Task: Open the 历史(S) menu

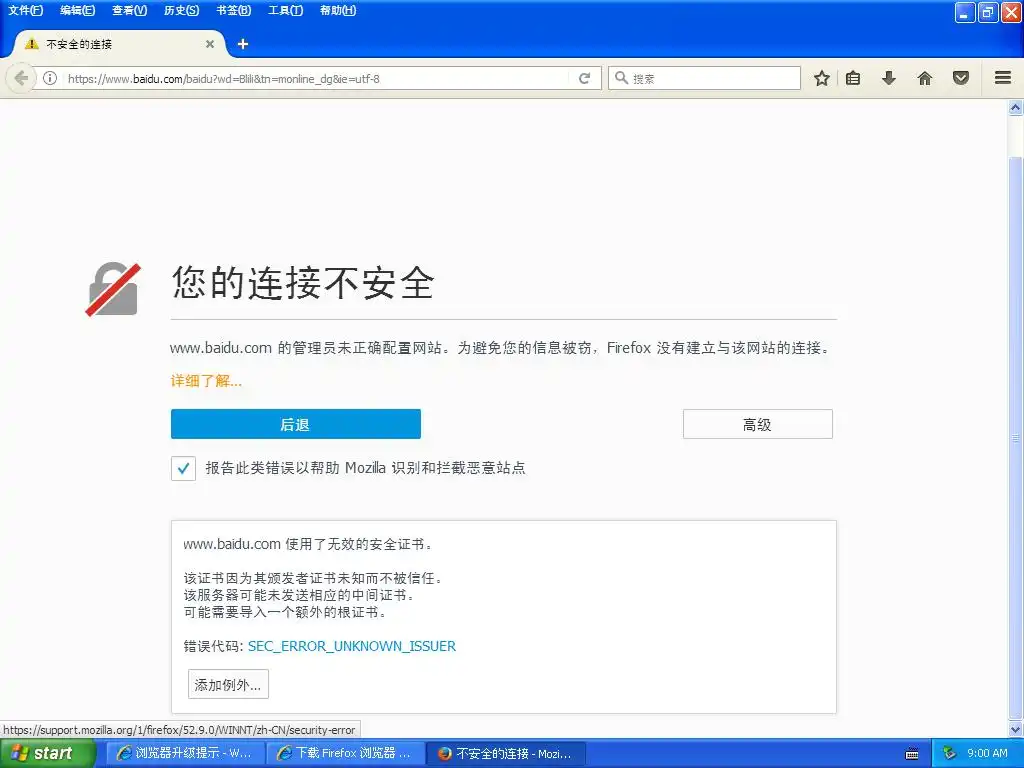Action: (181, 10)
